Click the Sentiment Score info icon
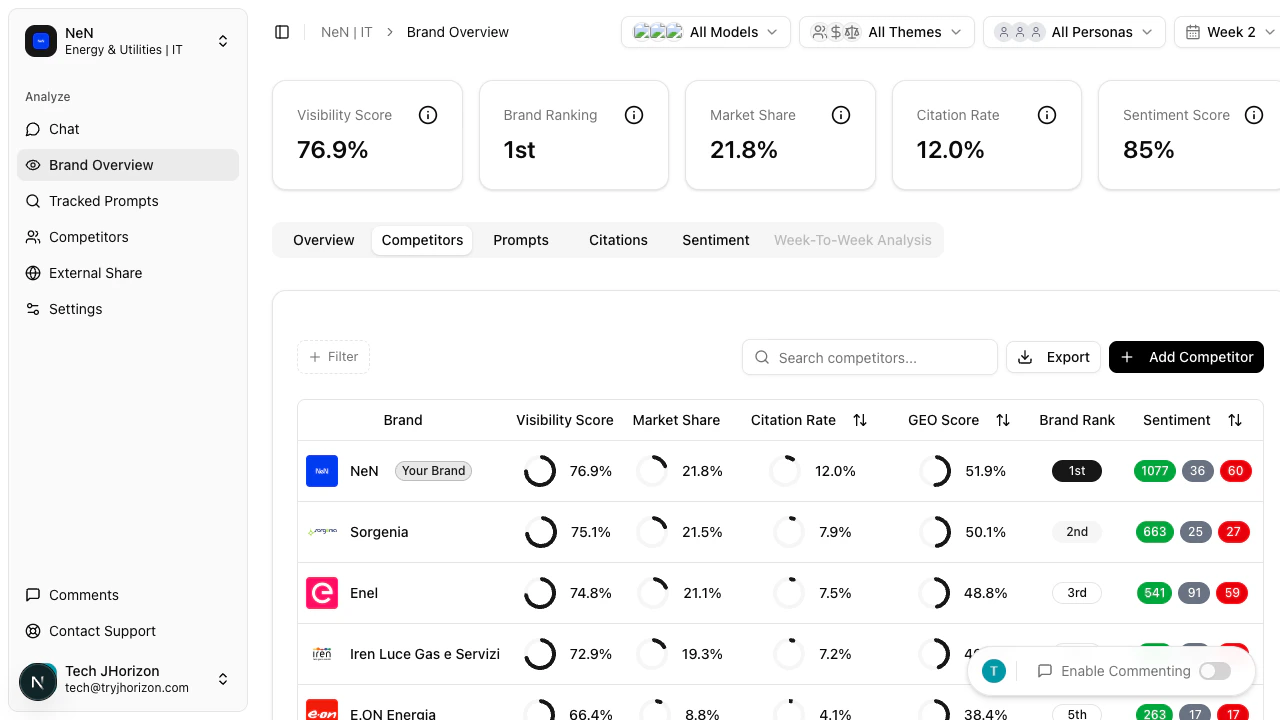The image size is (1280, 720). coord(1254,115)
